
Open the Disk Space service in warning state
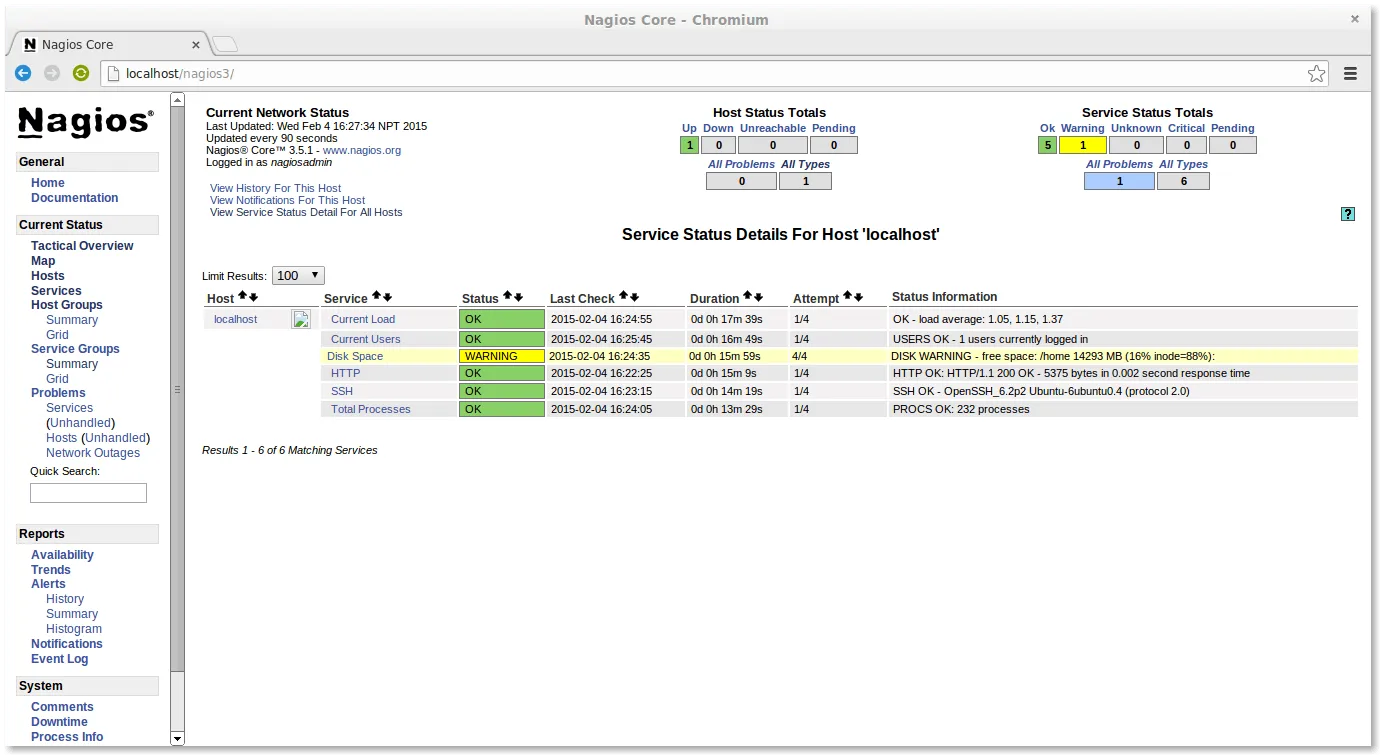tap(355, 356)
